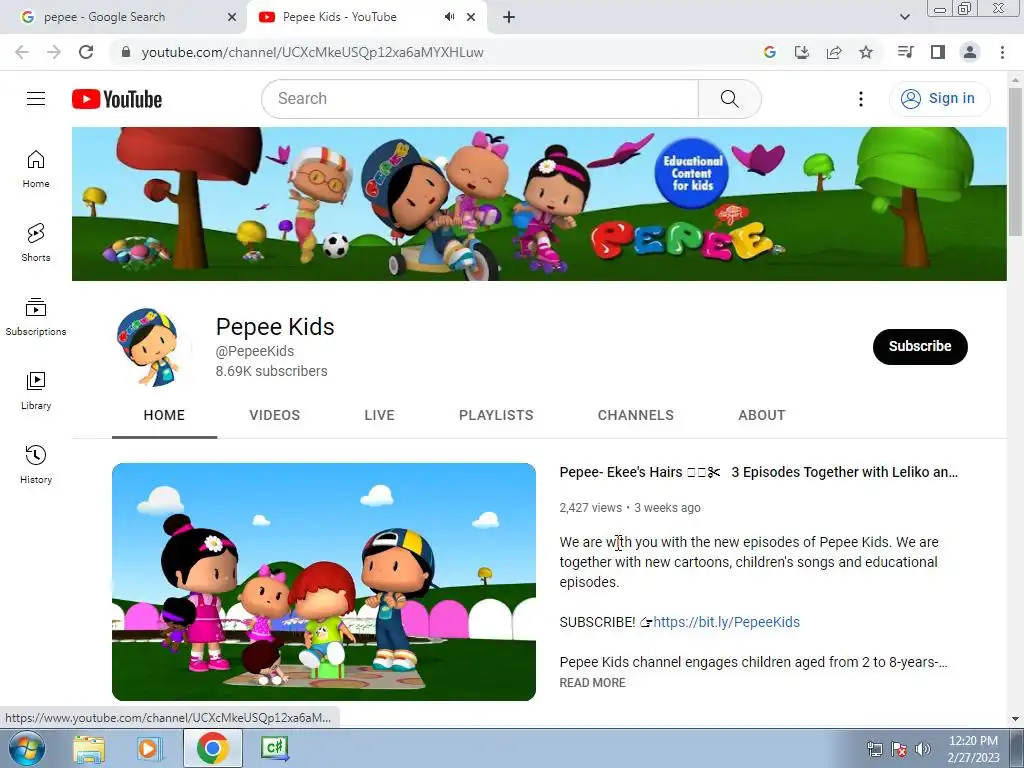The image size is (1024, 768).
Task: Open Library in sidebar
Action: coord(36,391)
